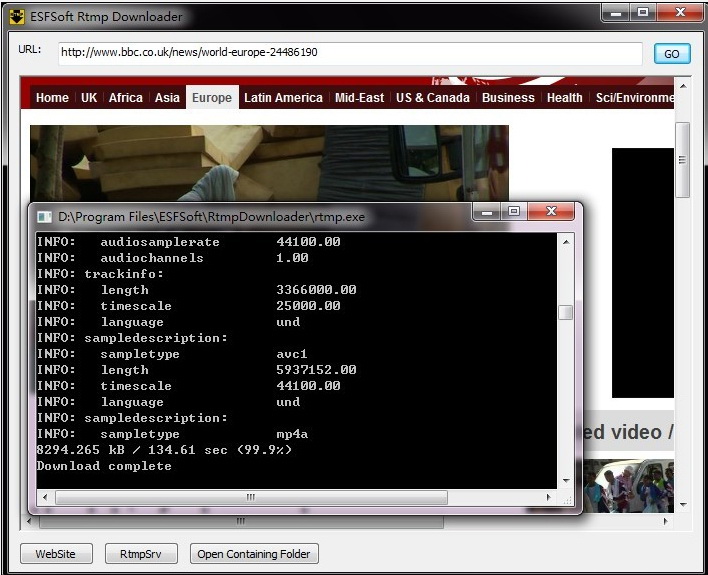Click the value '25000.00' in console

(308, 306)
